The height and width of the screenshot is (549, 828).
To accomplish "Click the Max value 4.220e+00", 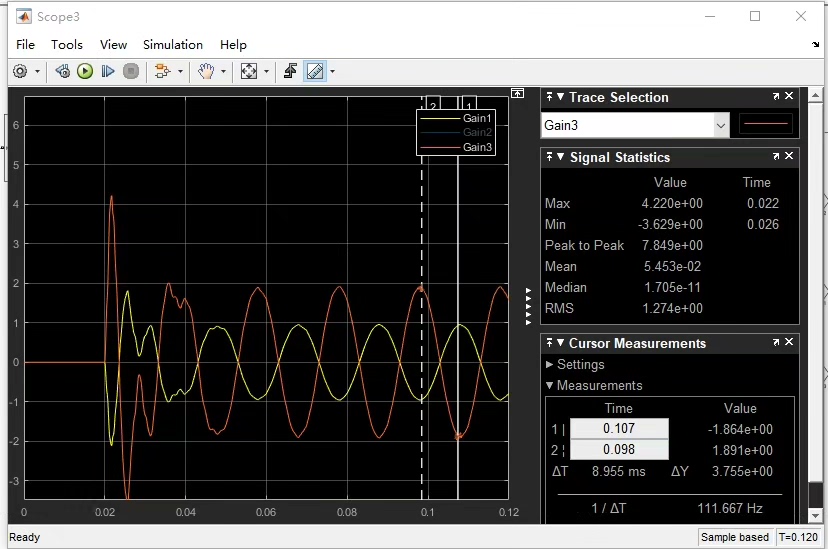I will click(x=672, y=204).
